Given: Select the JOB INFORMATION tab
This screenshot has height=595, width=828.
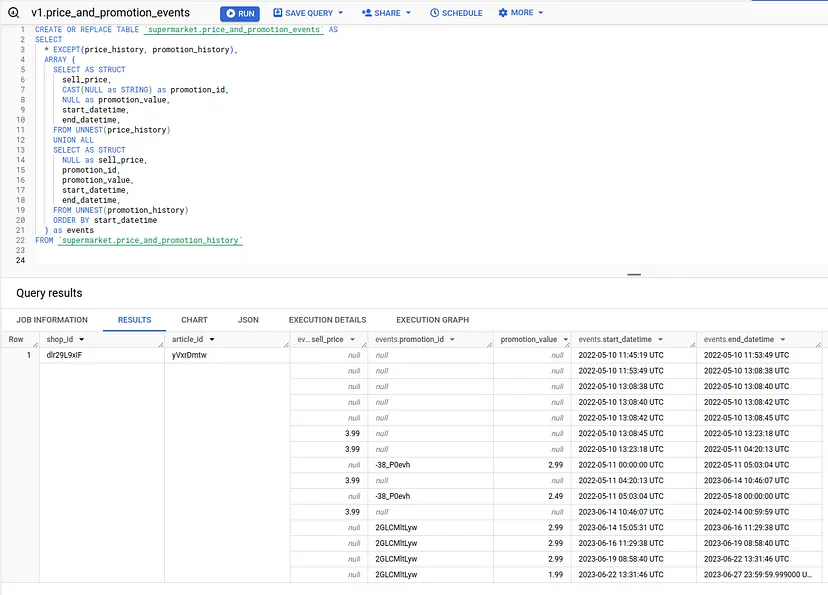Looking at the screenshot, I should click(x=51, y=320).
